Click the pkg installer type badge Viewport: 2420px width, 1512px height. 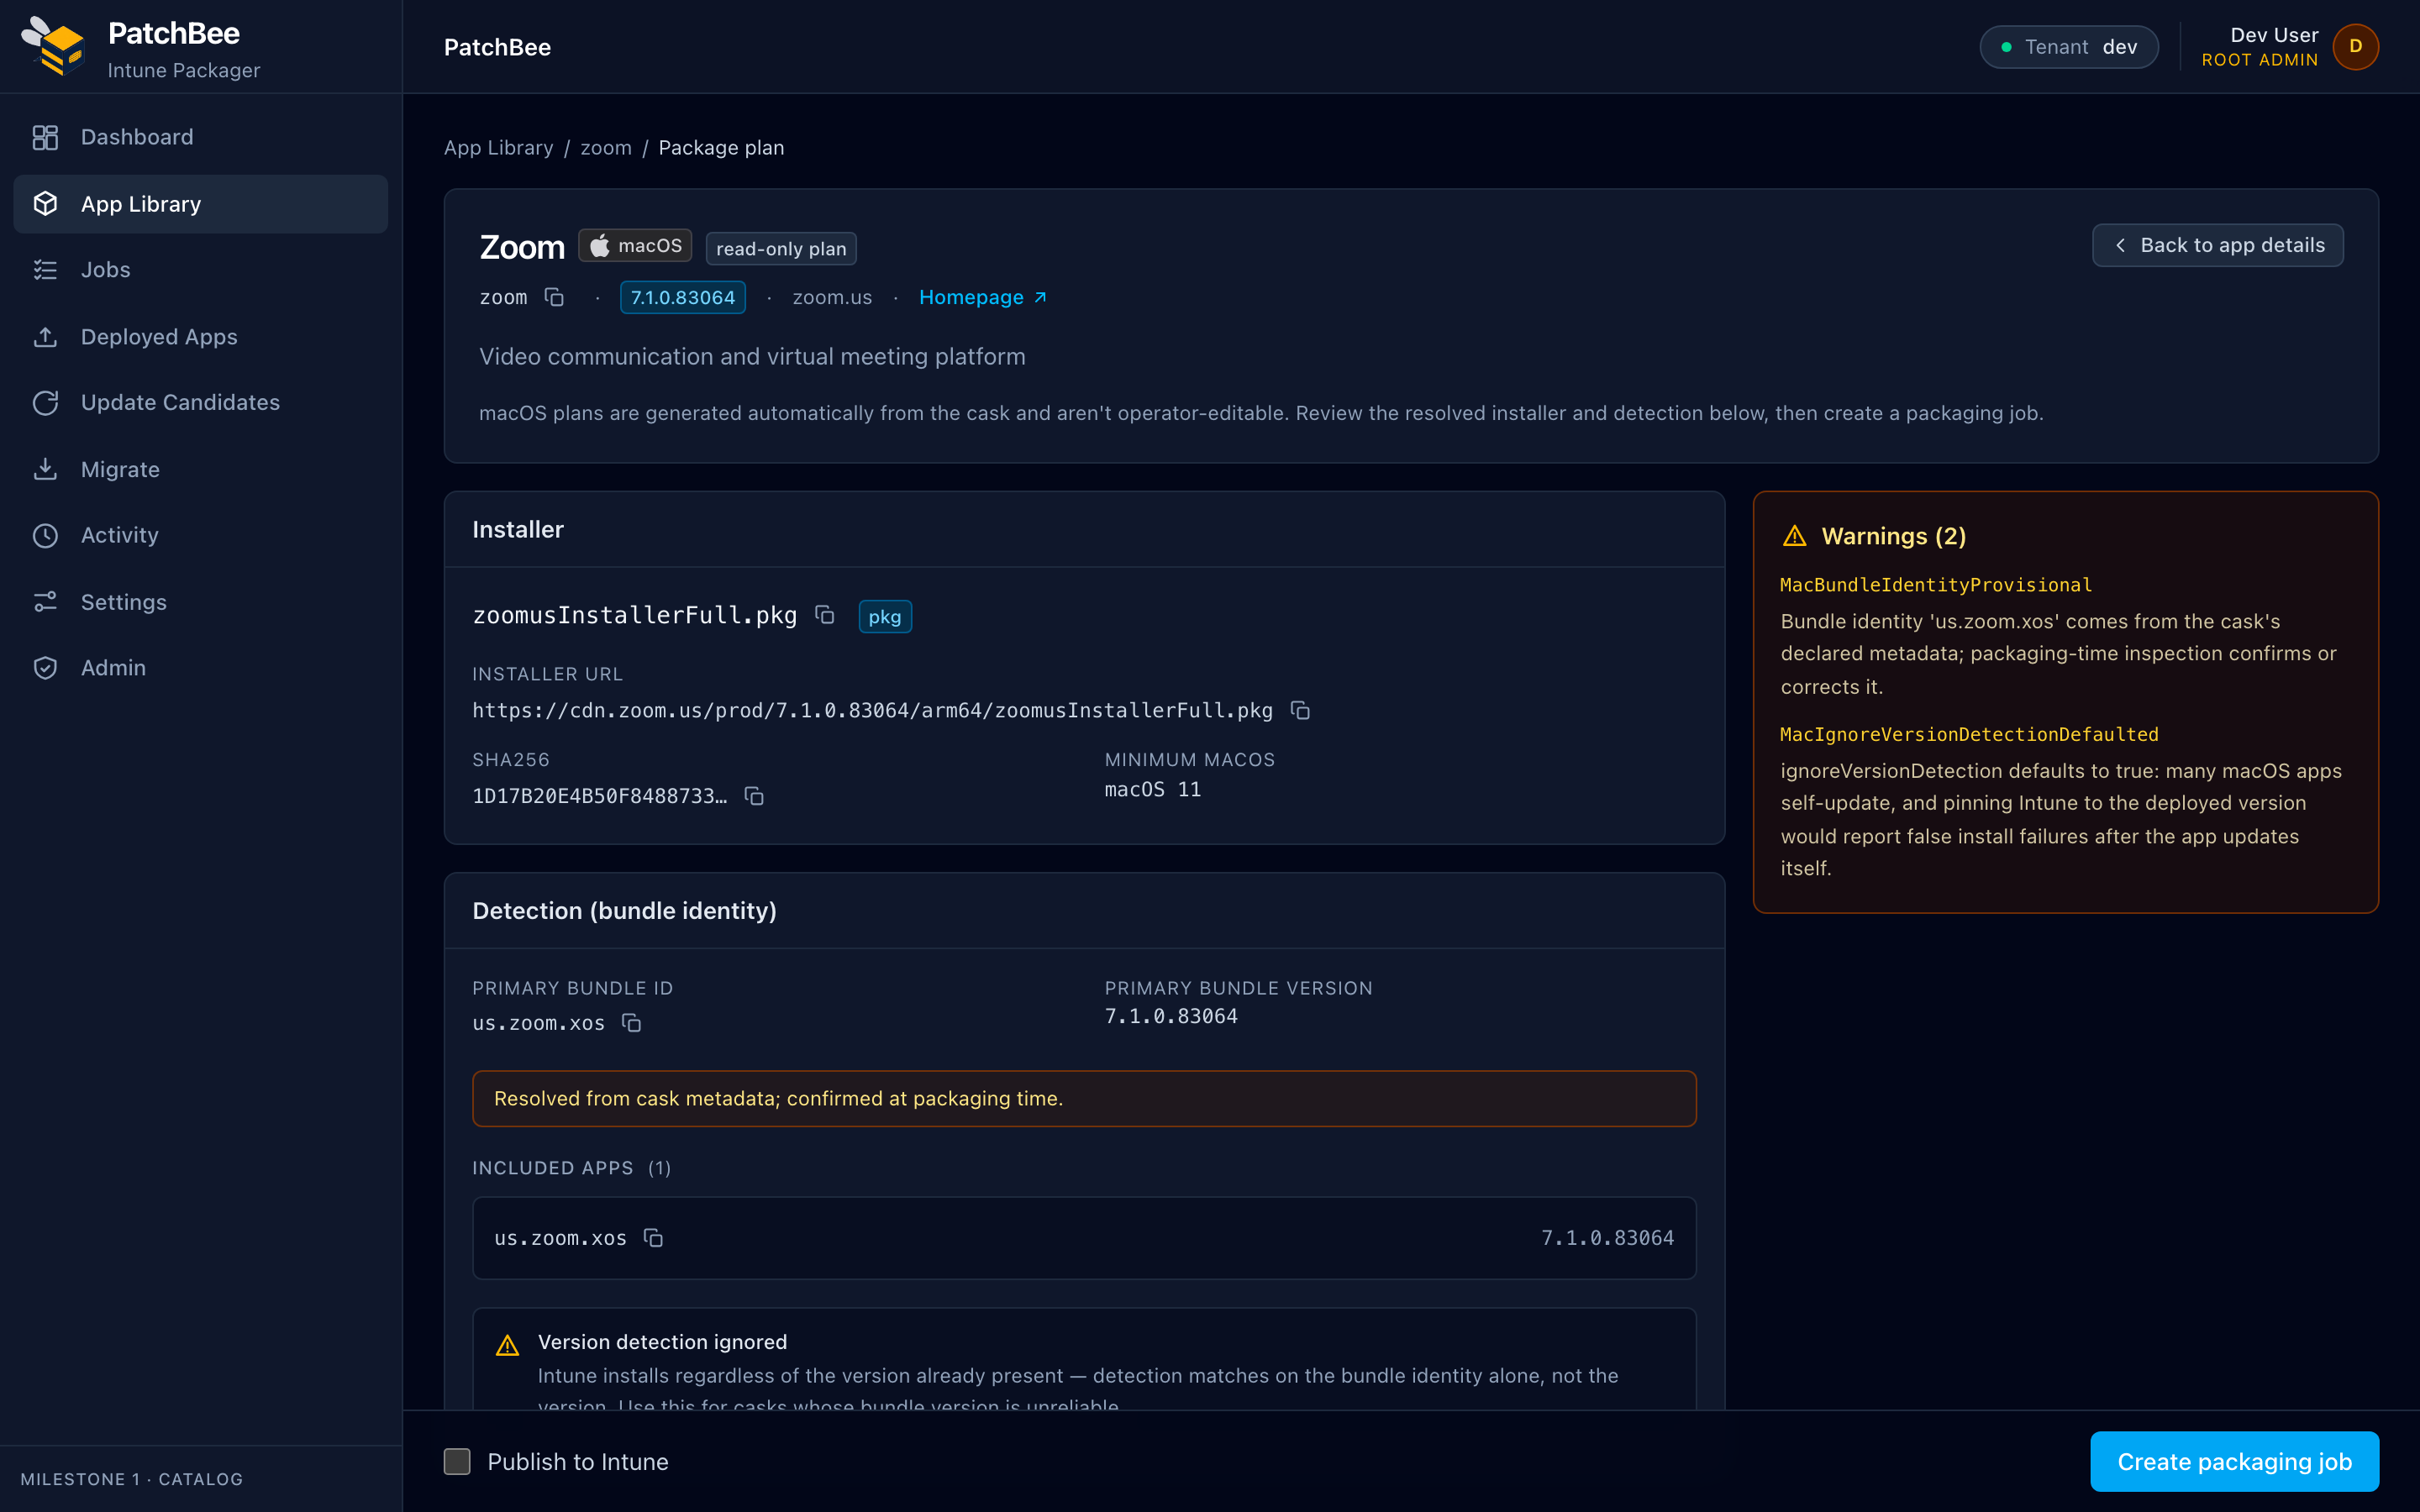[884, 616]
